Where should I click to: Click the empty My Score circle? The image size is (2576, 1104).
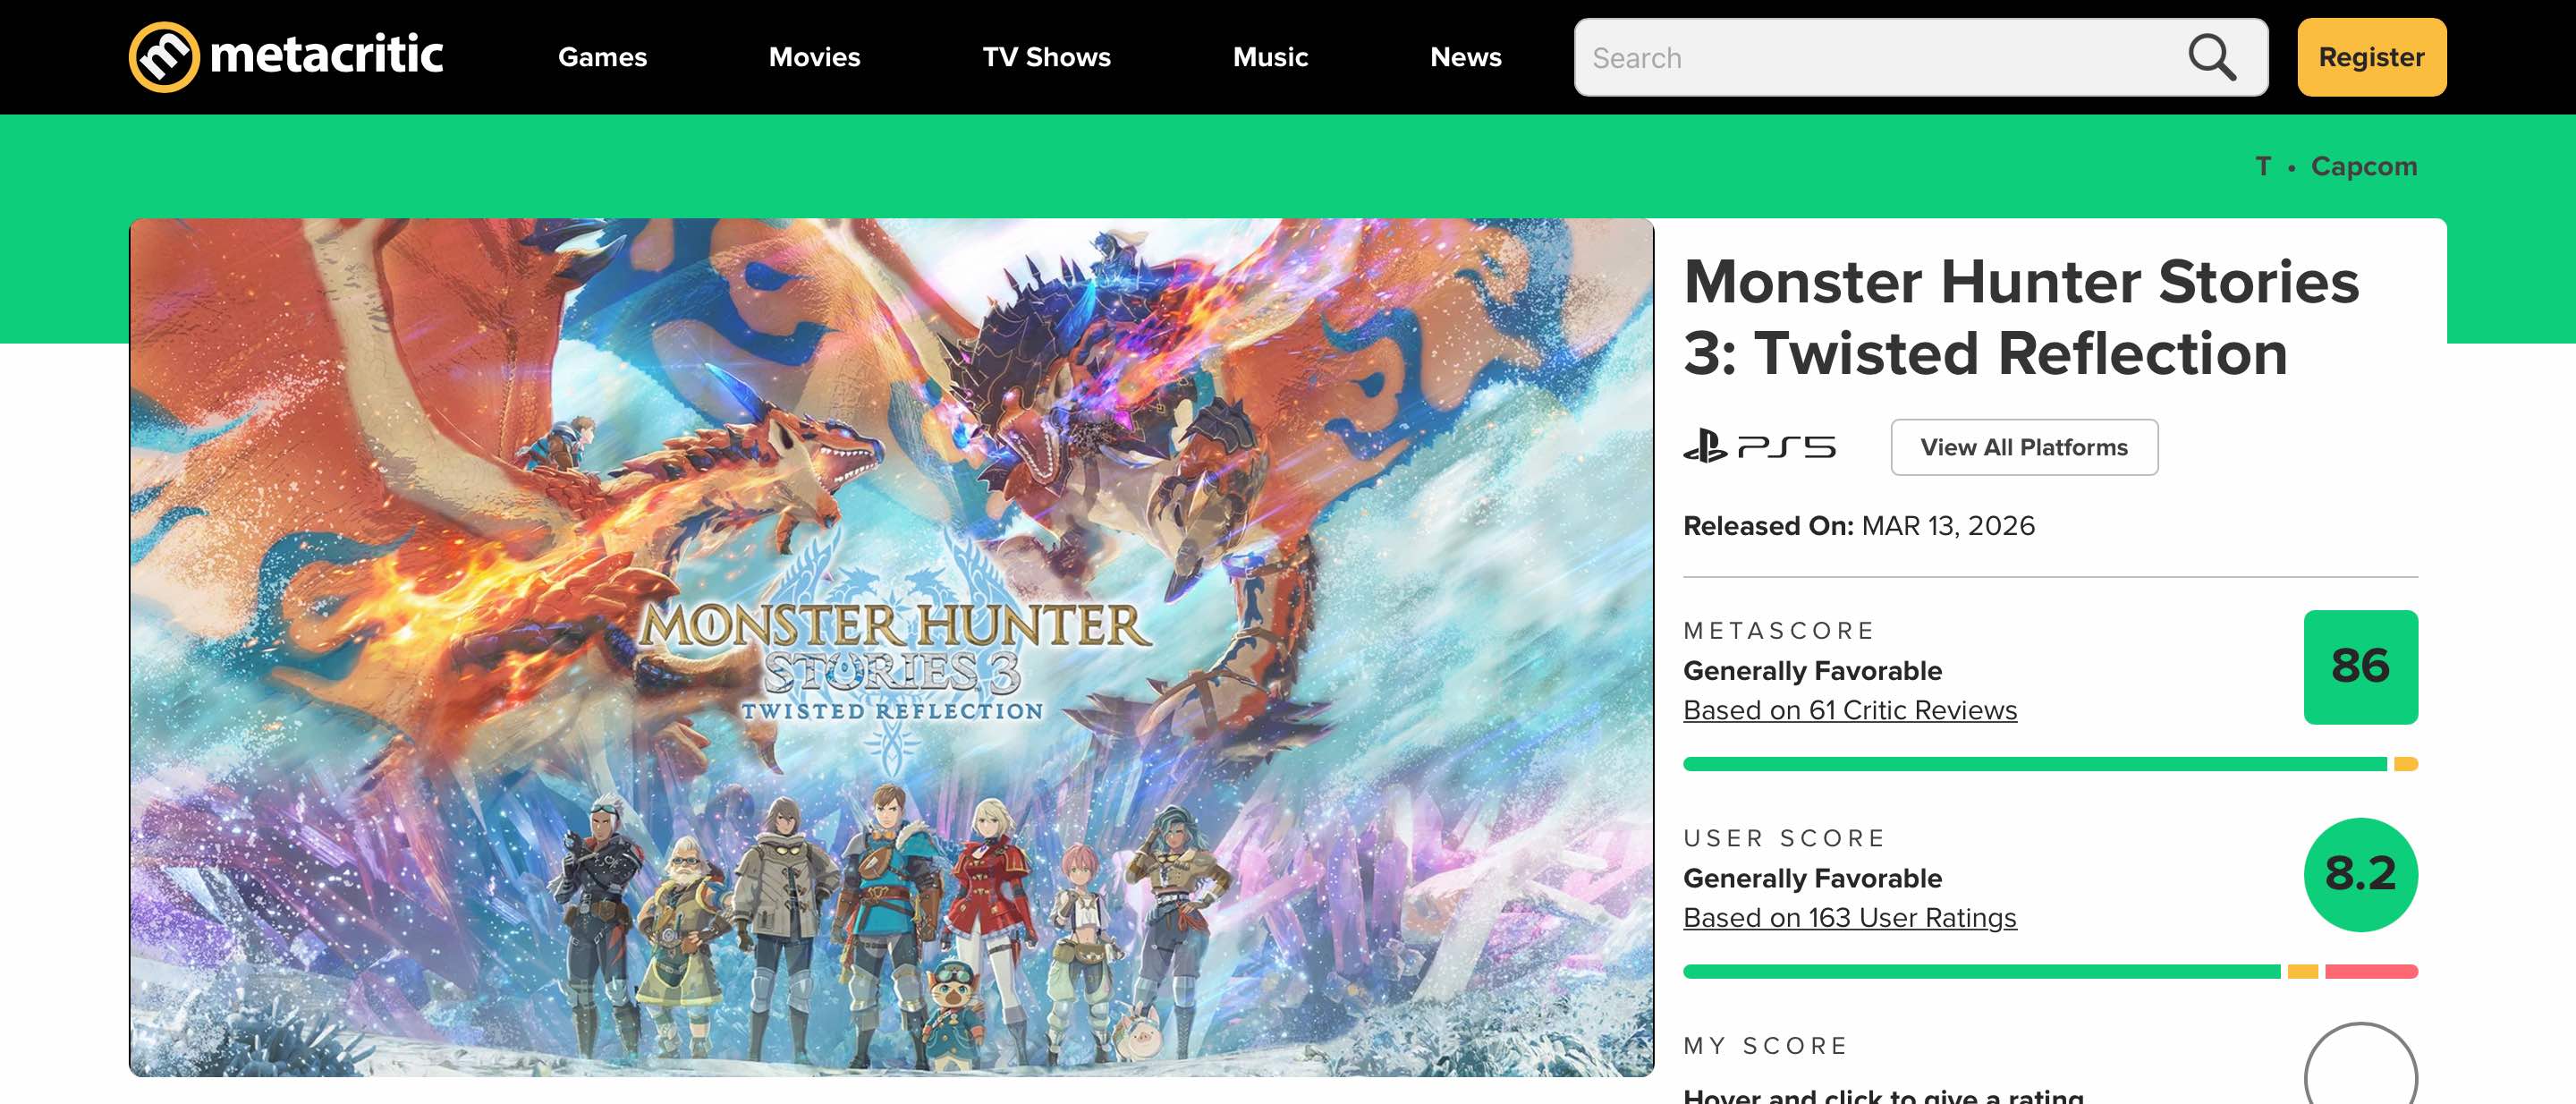[x=2360, y=1064]
